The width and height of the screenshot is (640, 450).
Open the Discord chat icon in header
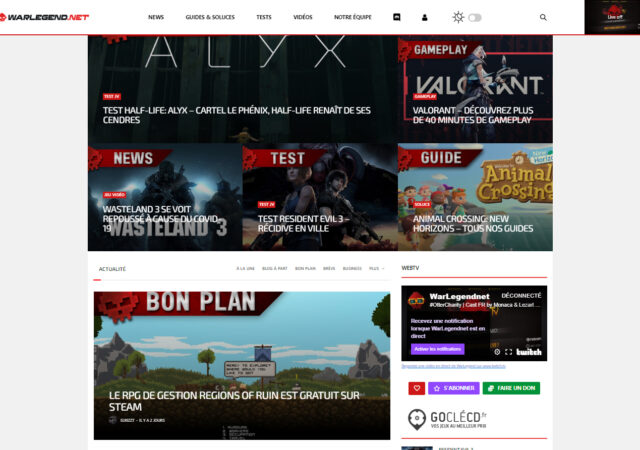click(x=397, y=17)
